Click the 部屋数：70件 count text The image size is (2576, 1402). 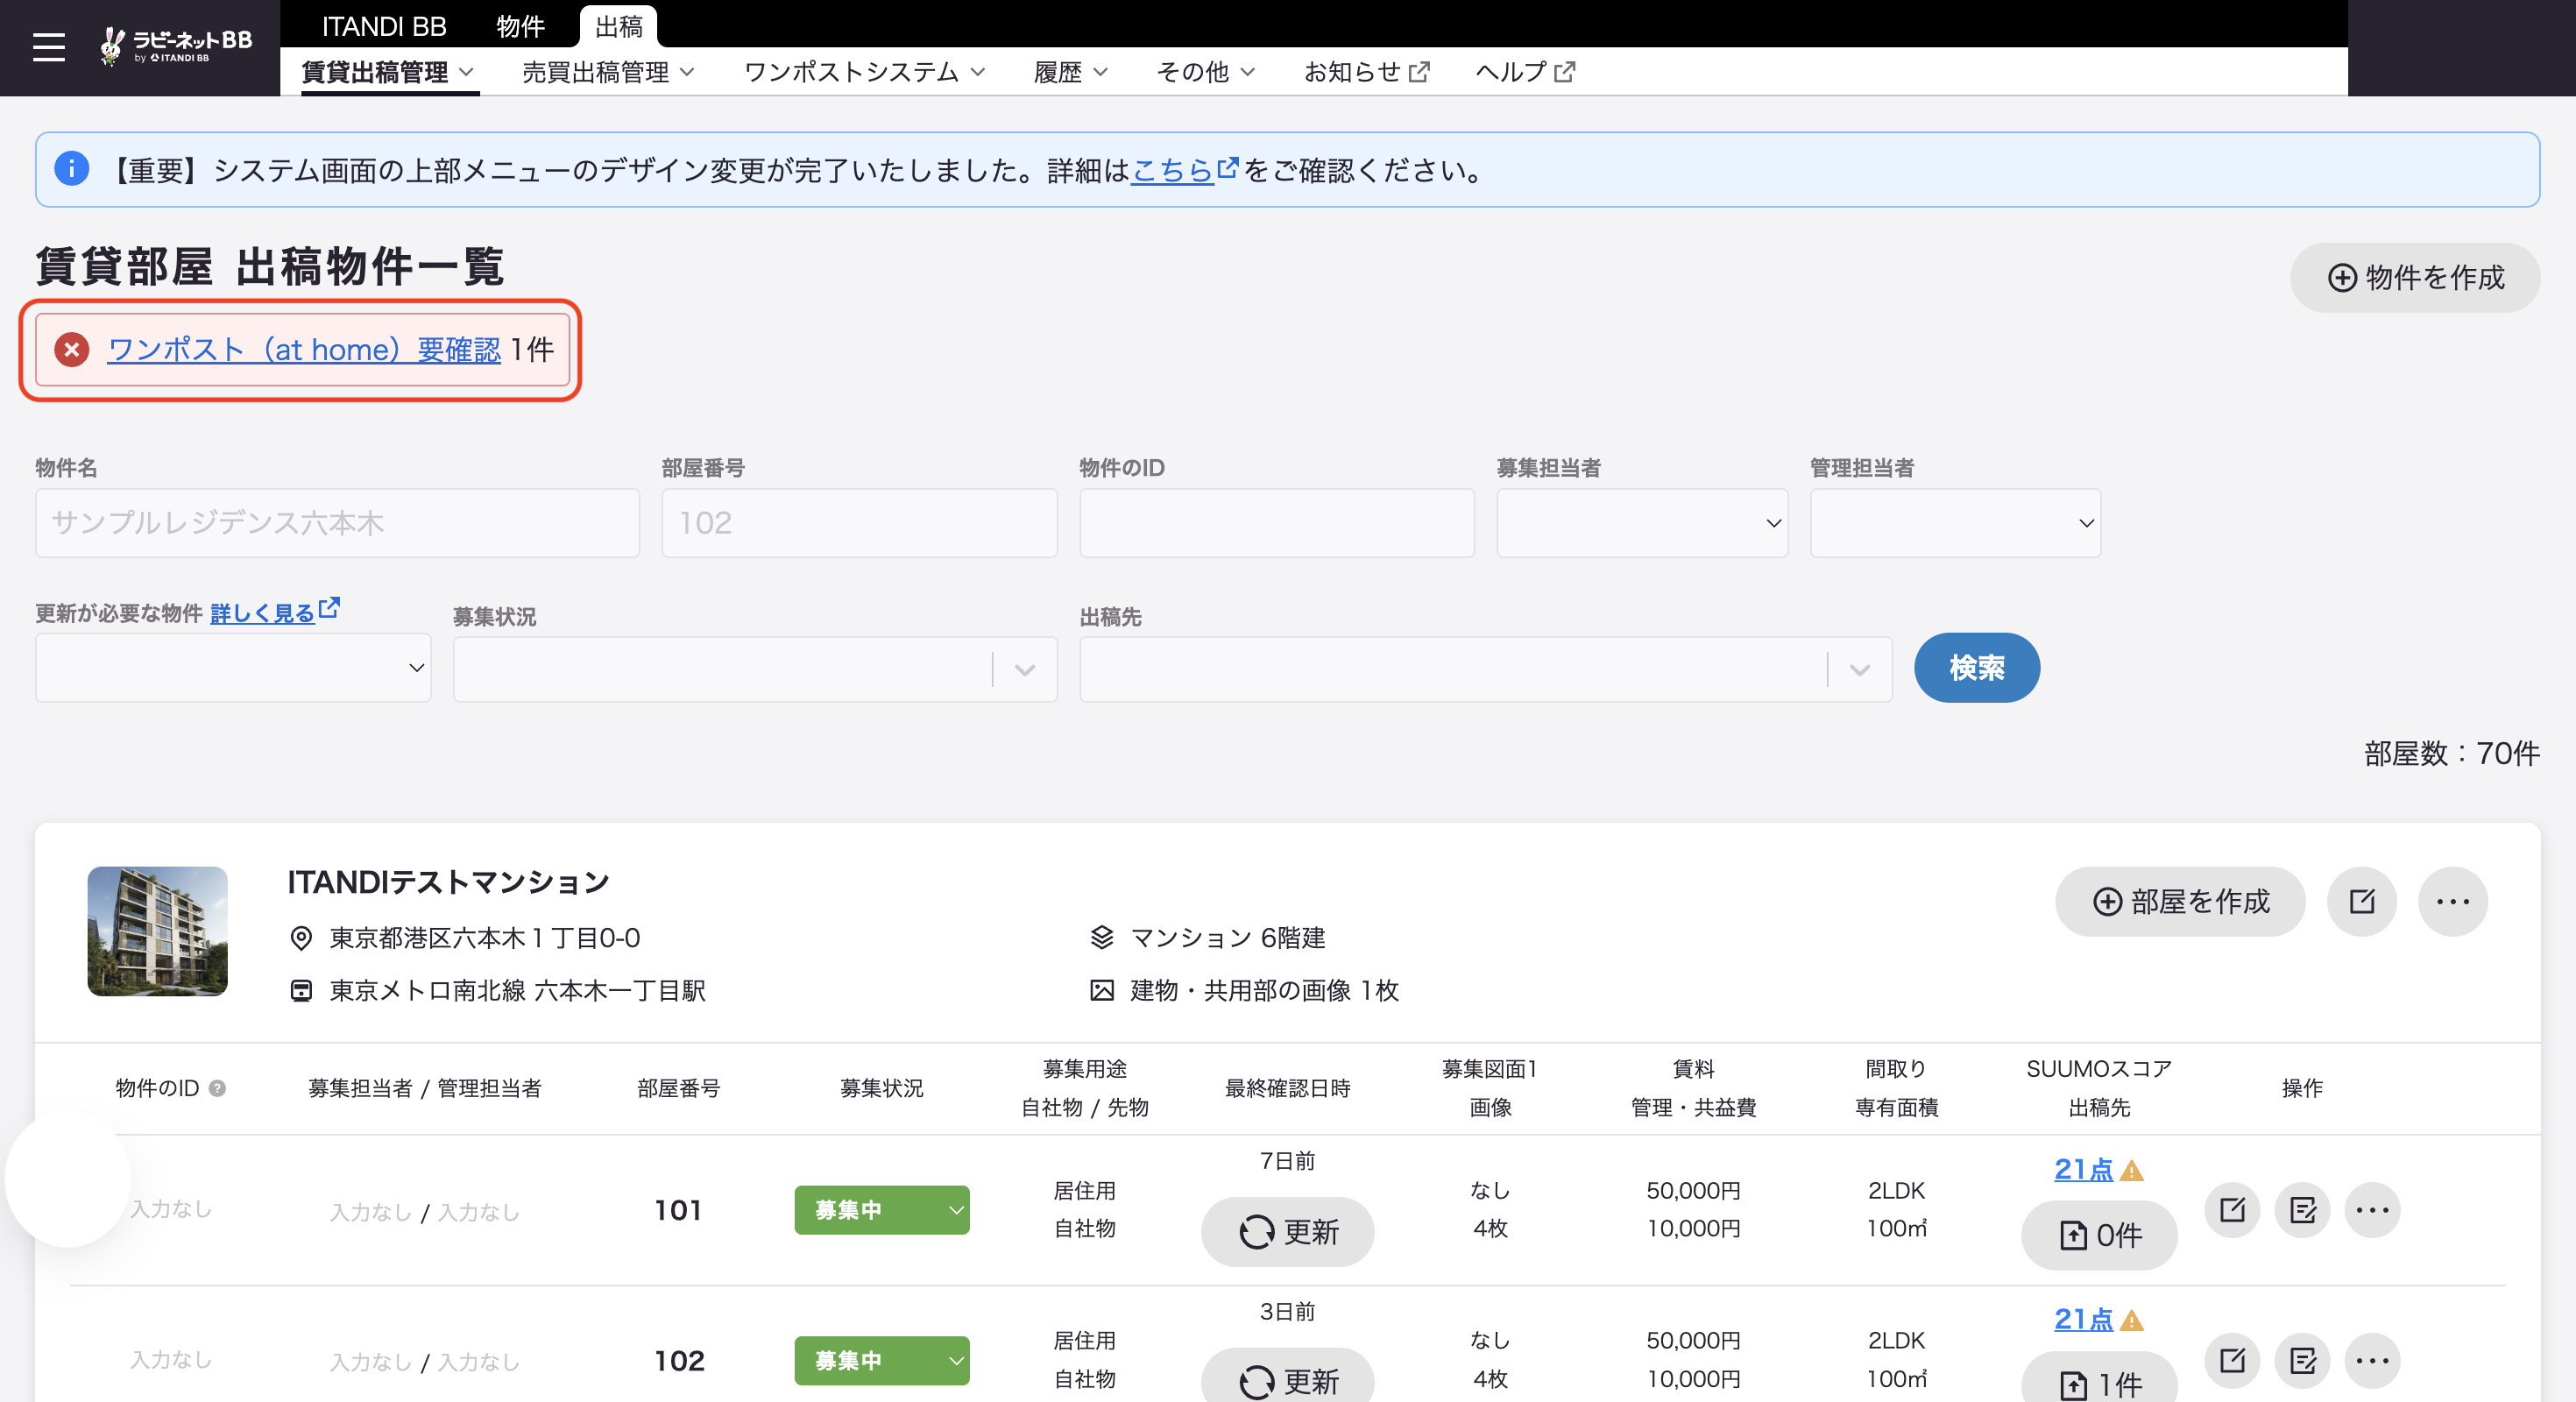(x=2451, y=753)
